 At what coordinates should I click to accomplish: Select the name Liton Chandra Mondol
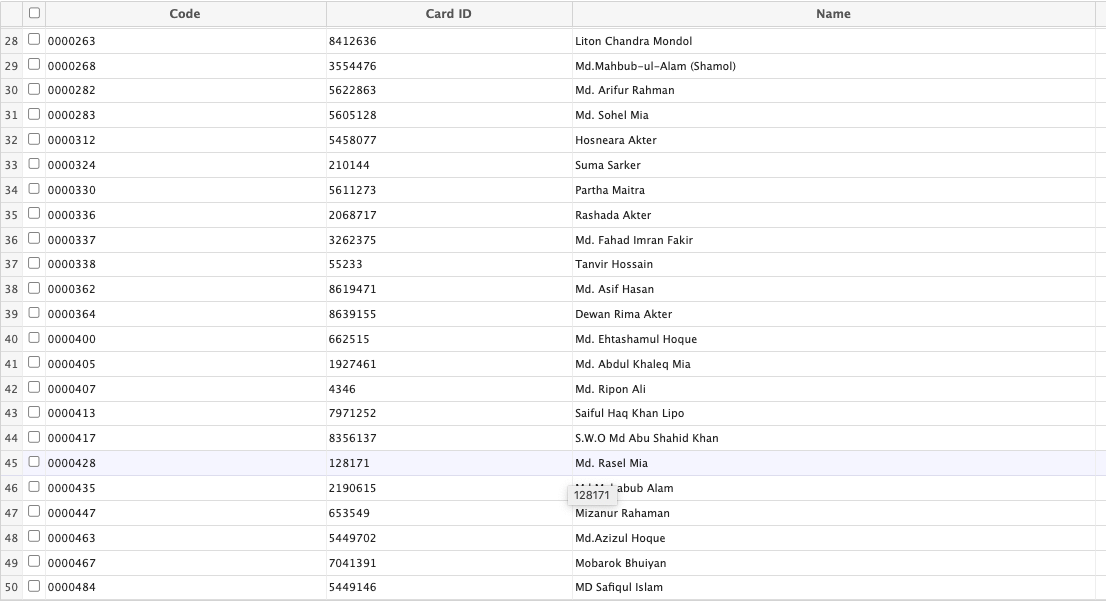633,41
